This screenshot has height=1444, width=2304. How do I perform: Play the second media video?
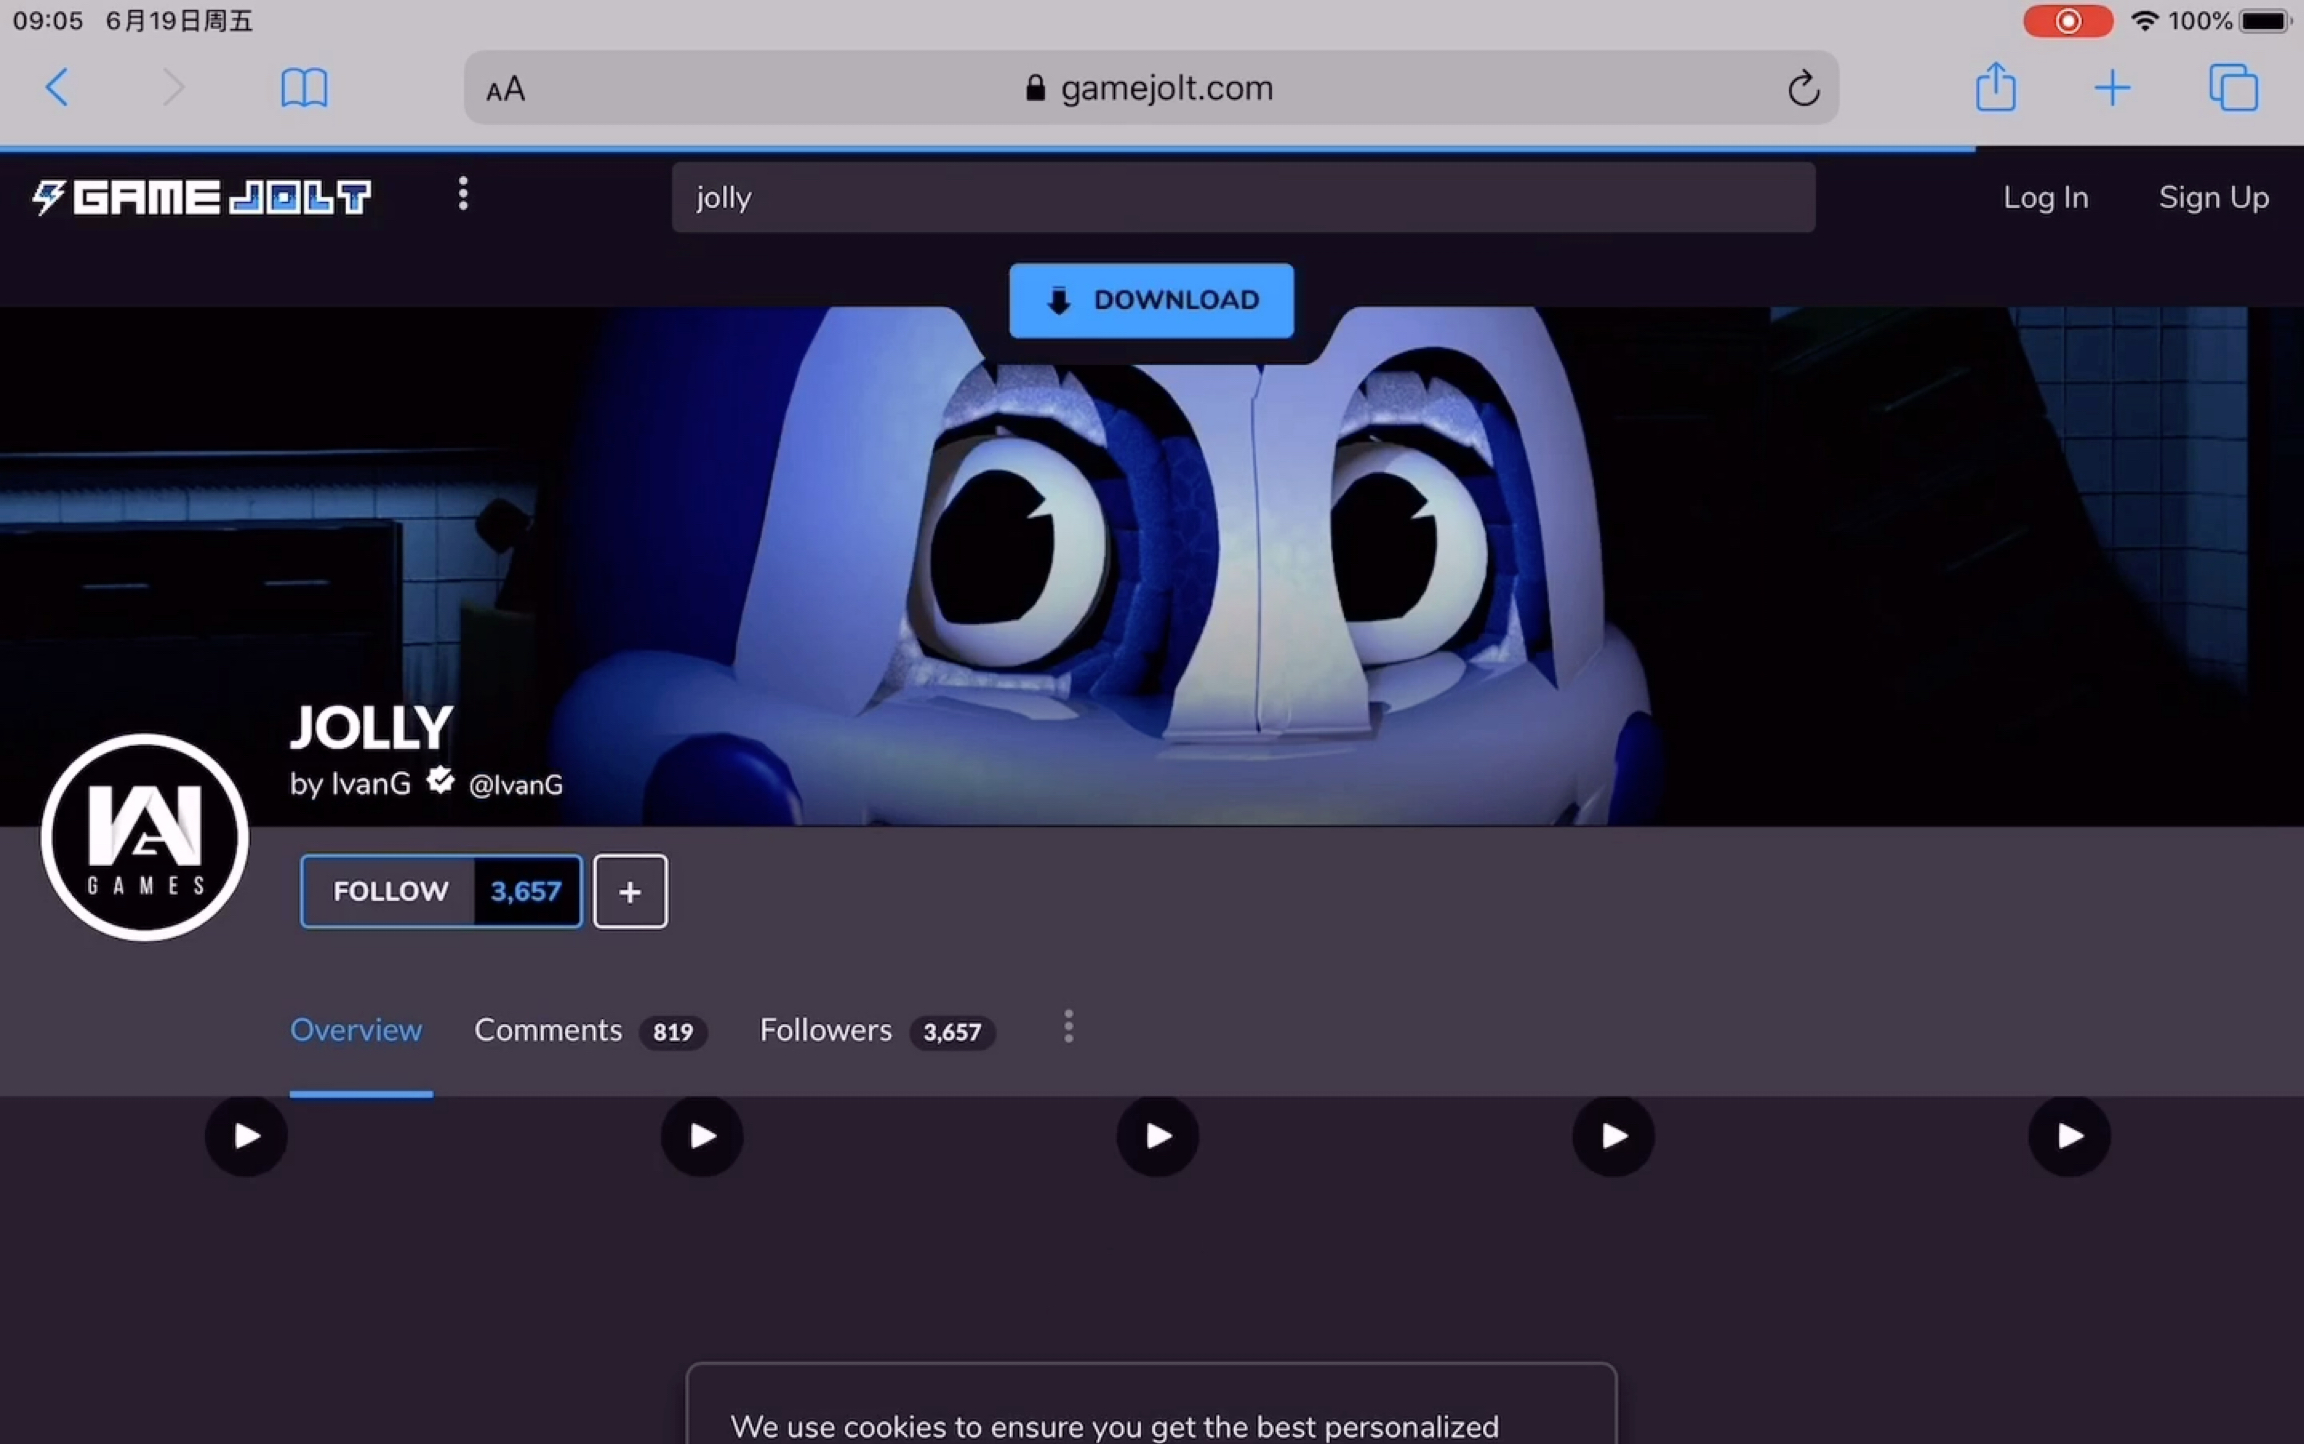pos(702,1136)
